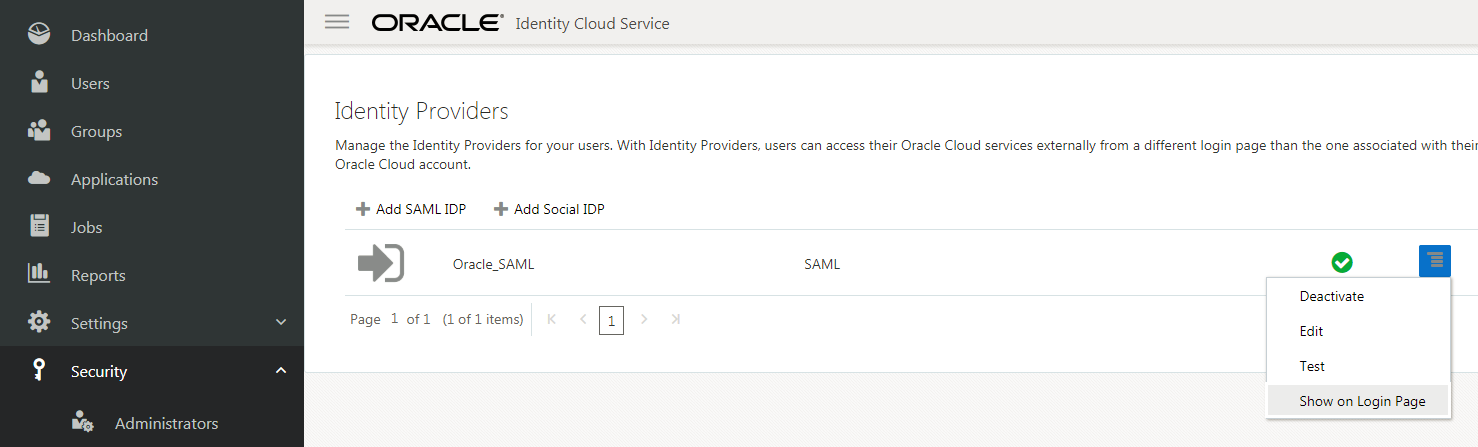Click the plus icon for Add SAML IDP

click(362, 209)
